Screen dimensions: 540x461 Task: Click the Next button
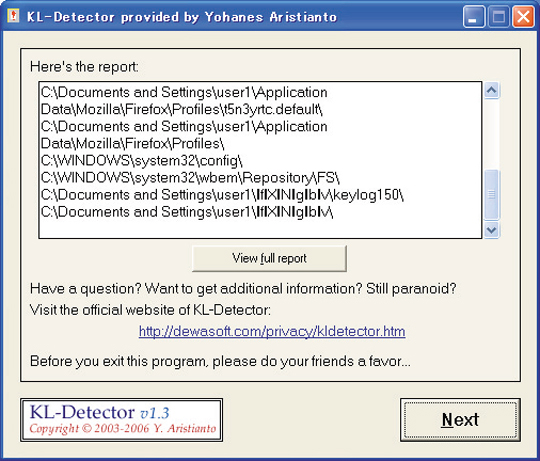(460, 420)
